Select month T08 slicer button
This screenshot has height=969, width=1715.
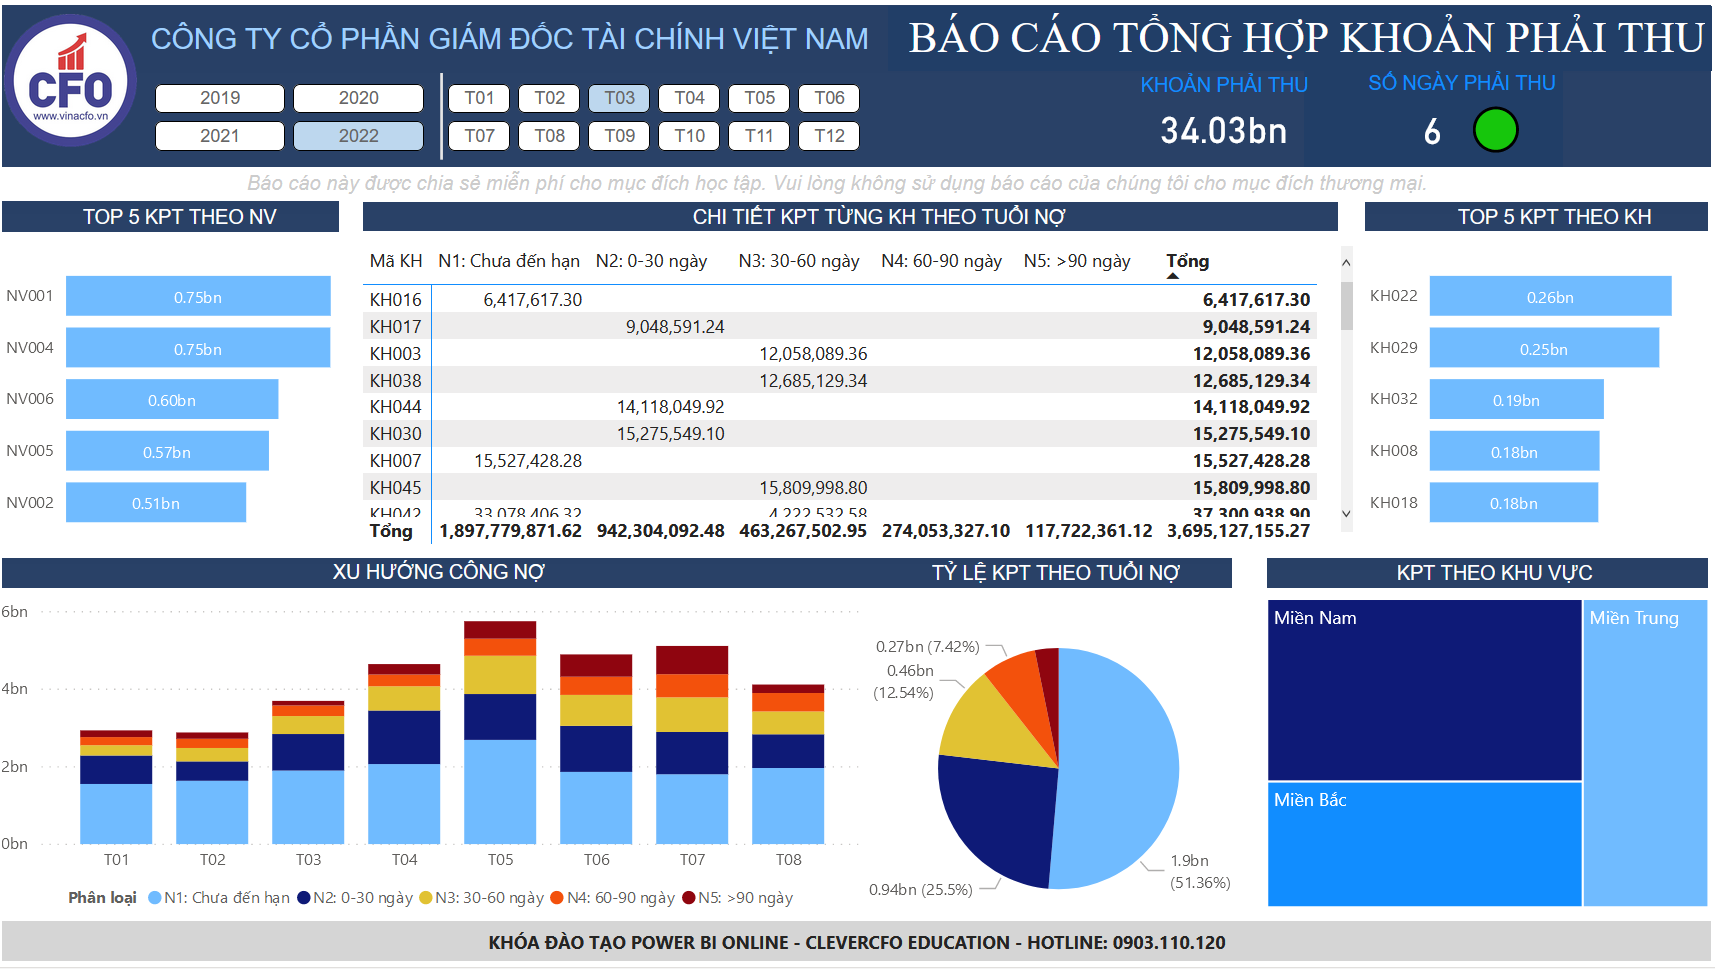click(550, 136)
